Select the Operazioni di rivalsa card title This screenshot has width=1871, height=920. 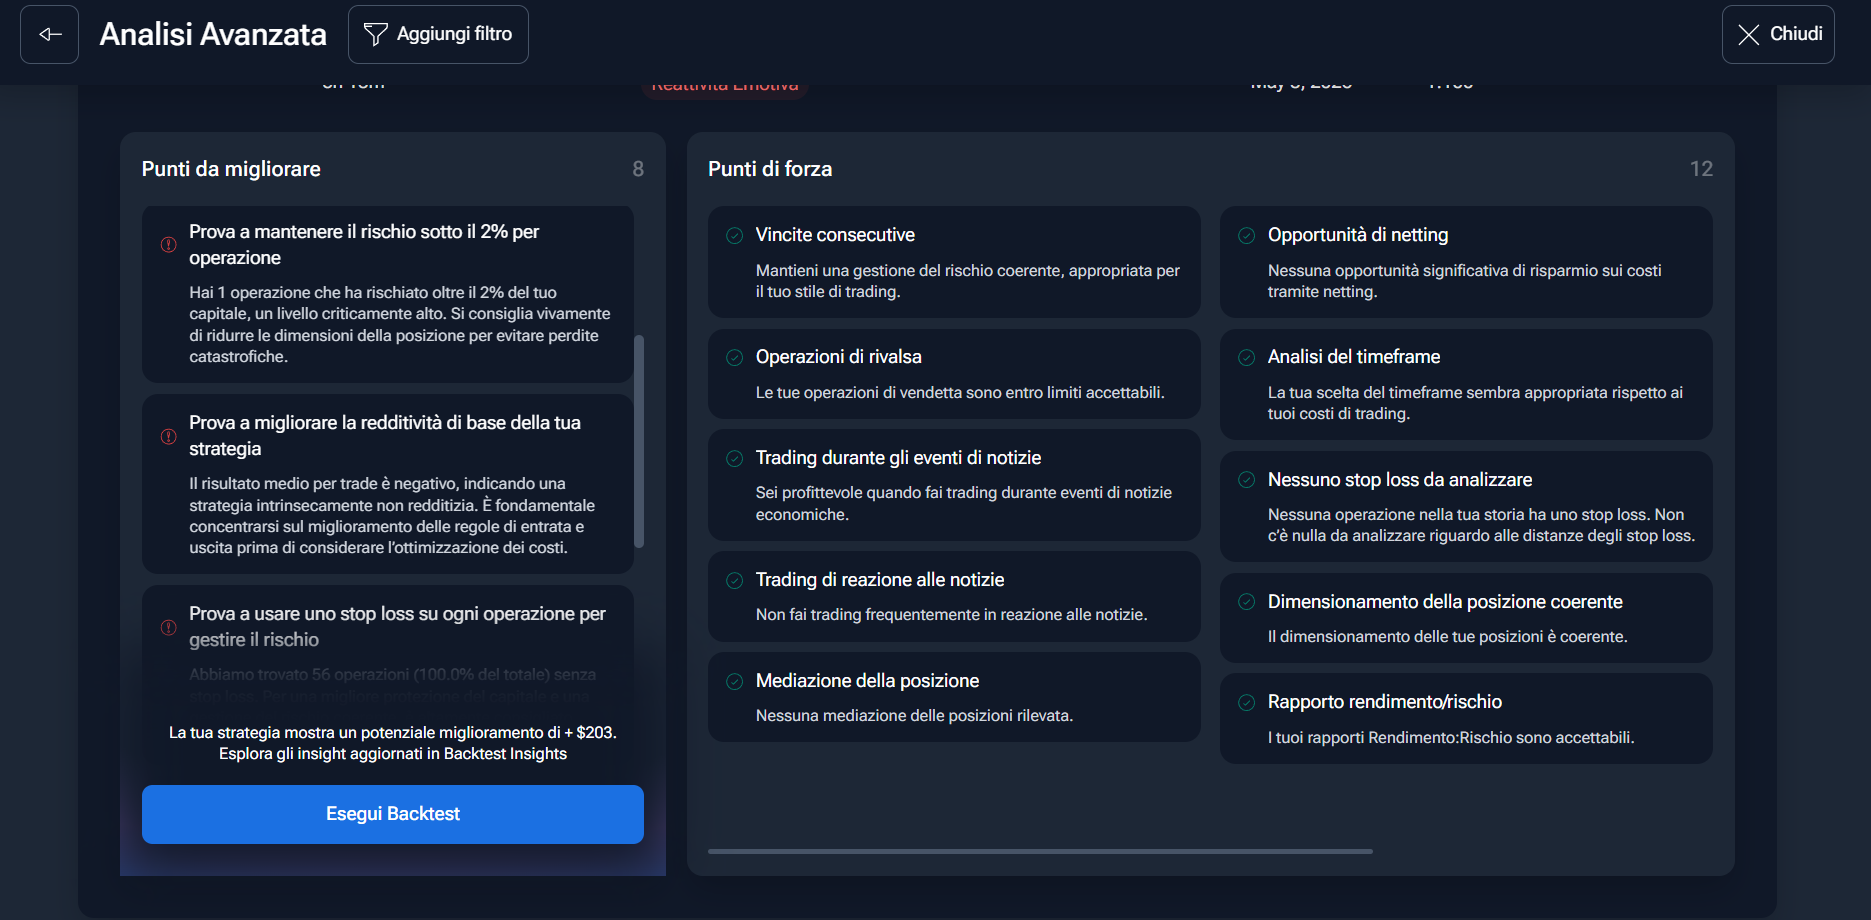point(839,357)
